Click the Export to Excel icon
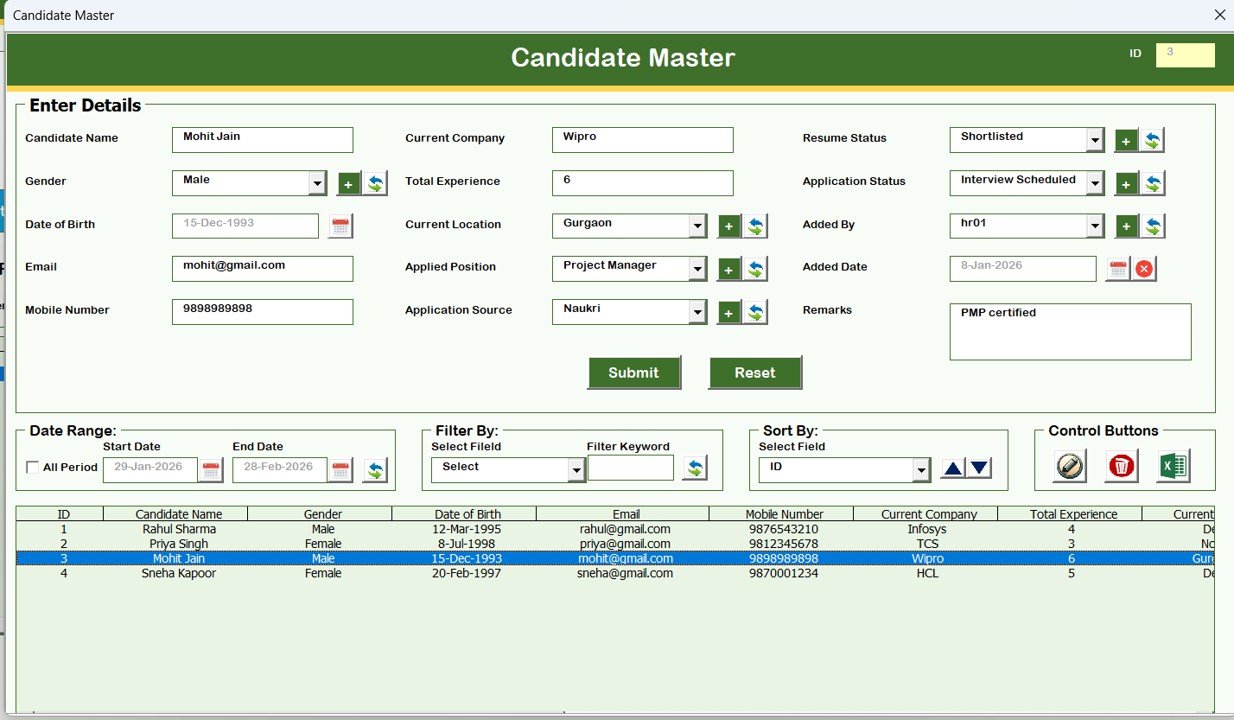The image size is (1234, 720). pyautogui.click(x=1172, y=466)
